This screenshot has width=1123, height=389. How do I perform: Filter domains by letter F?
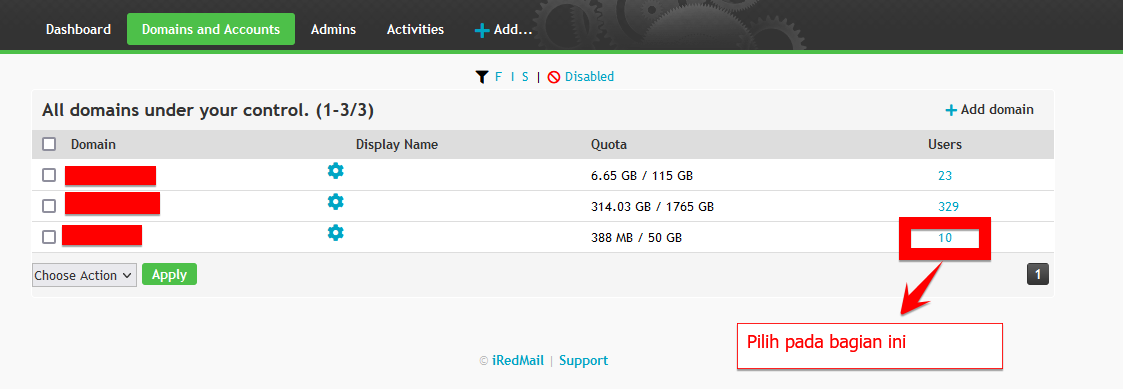click(x=498, y=77)
